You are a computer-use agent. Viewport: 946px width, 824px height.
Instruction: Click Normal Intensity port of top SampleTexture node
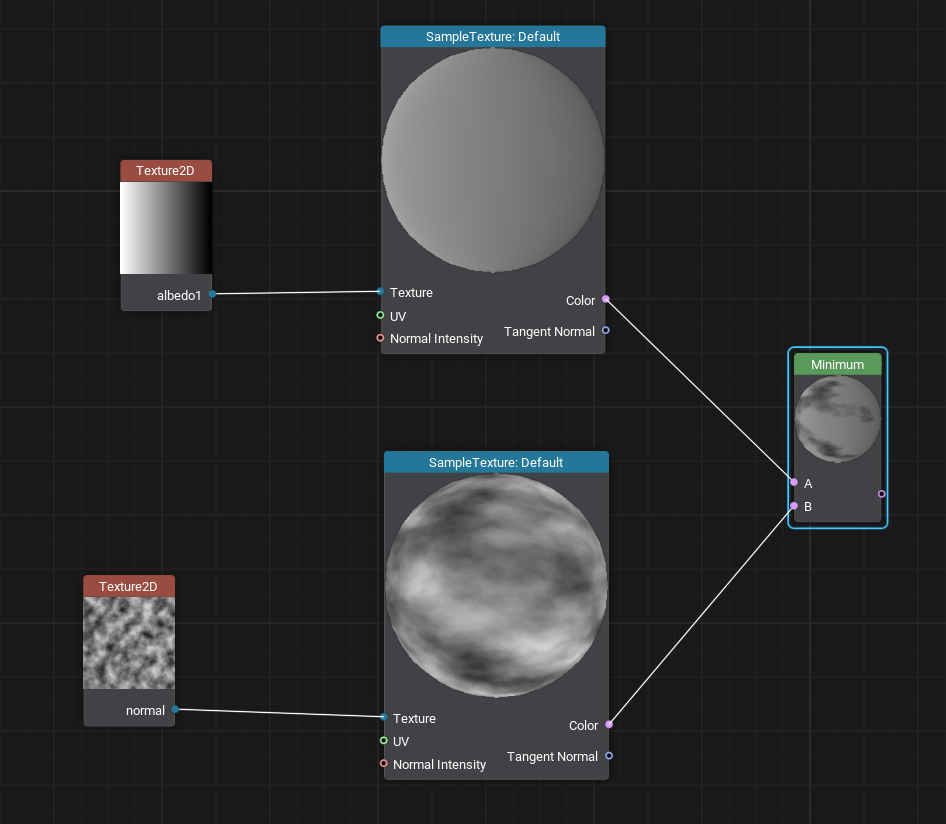click(x=380, y=338)
